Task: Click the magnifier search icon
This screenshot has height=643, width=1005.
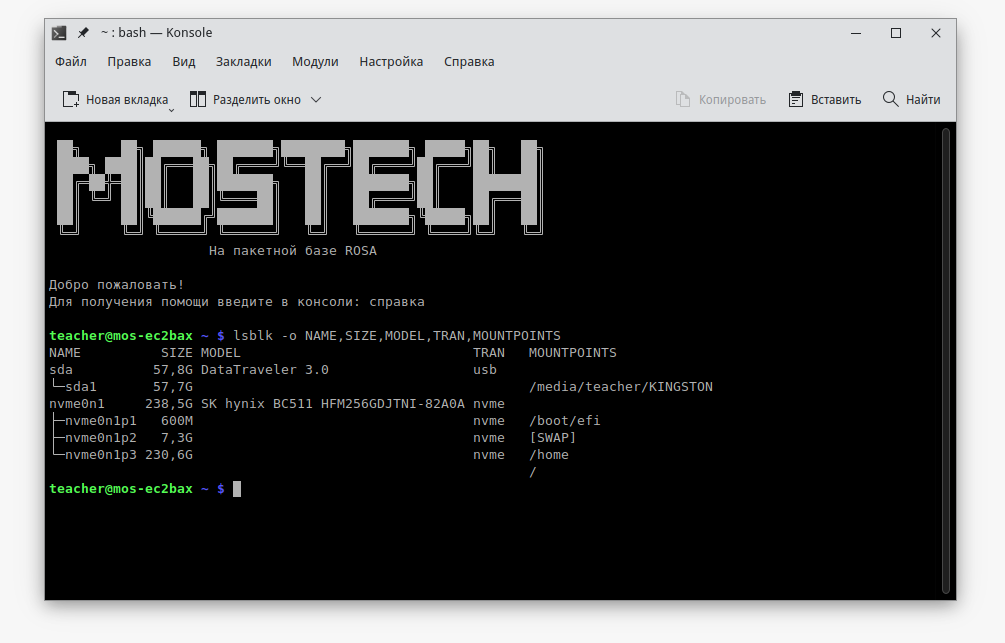Action: pos(890,99)
